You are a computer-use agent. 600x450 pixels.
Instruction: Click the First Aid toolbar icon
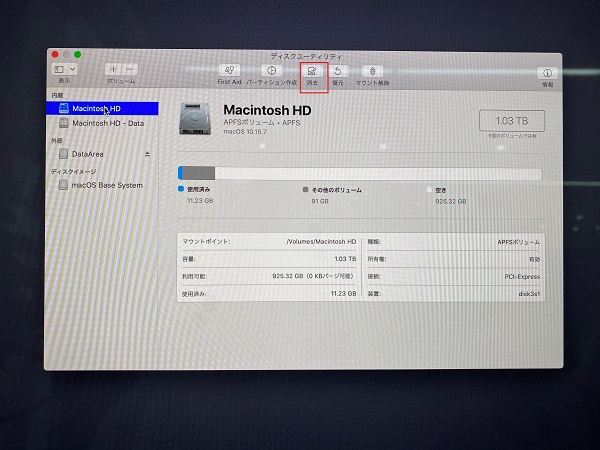click(x=229, y=70)
